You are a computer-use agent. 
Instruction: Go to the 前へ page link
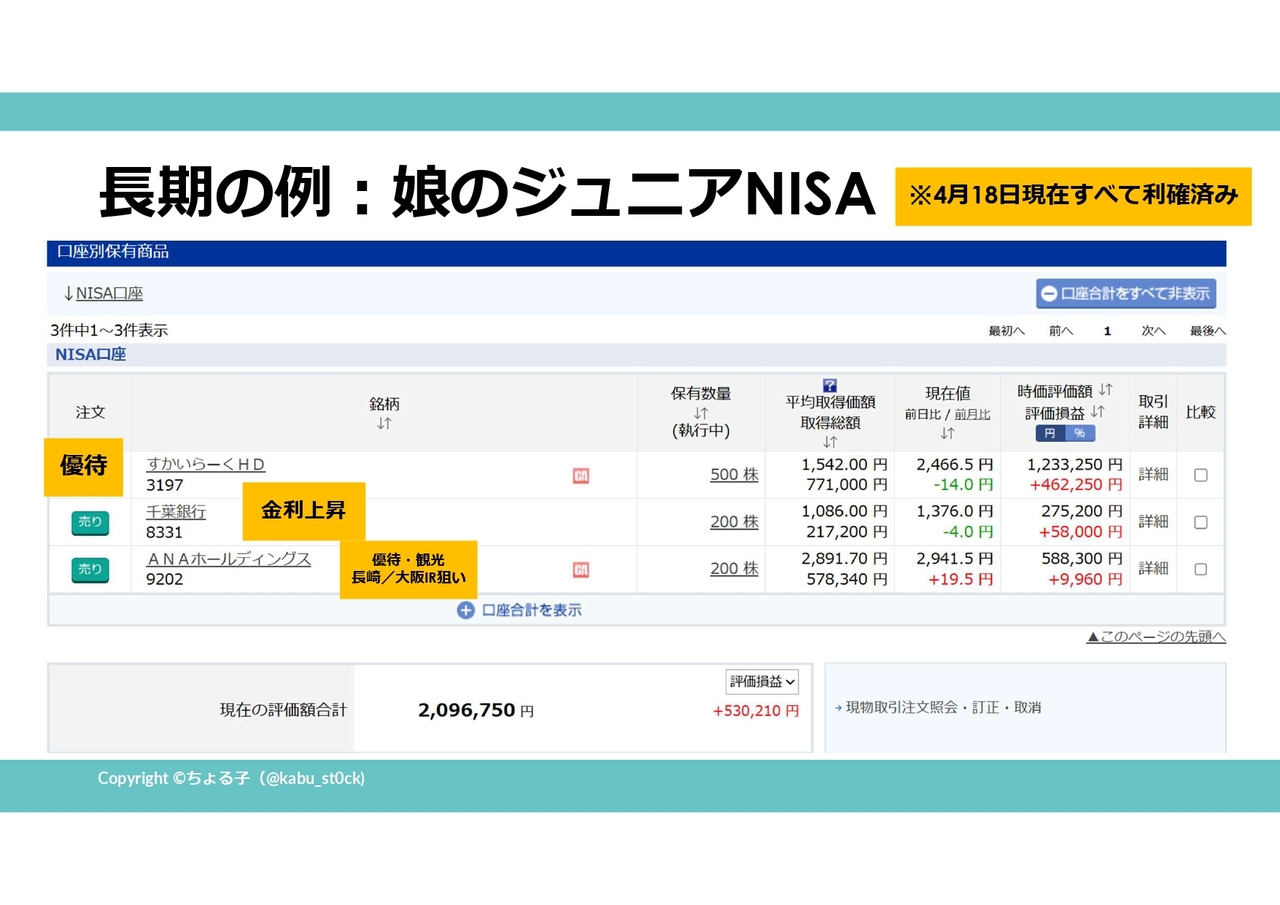pos(1061,331)
